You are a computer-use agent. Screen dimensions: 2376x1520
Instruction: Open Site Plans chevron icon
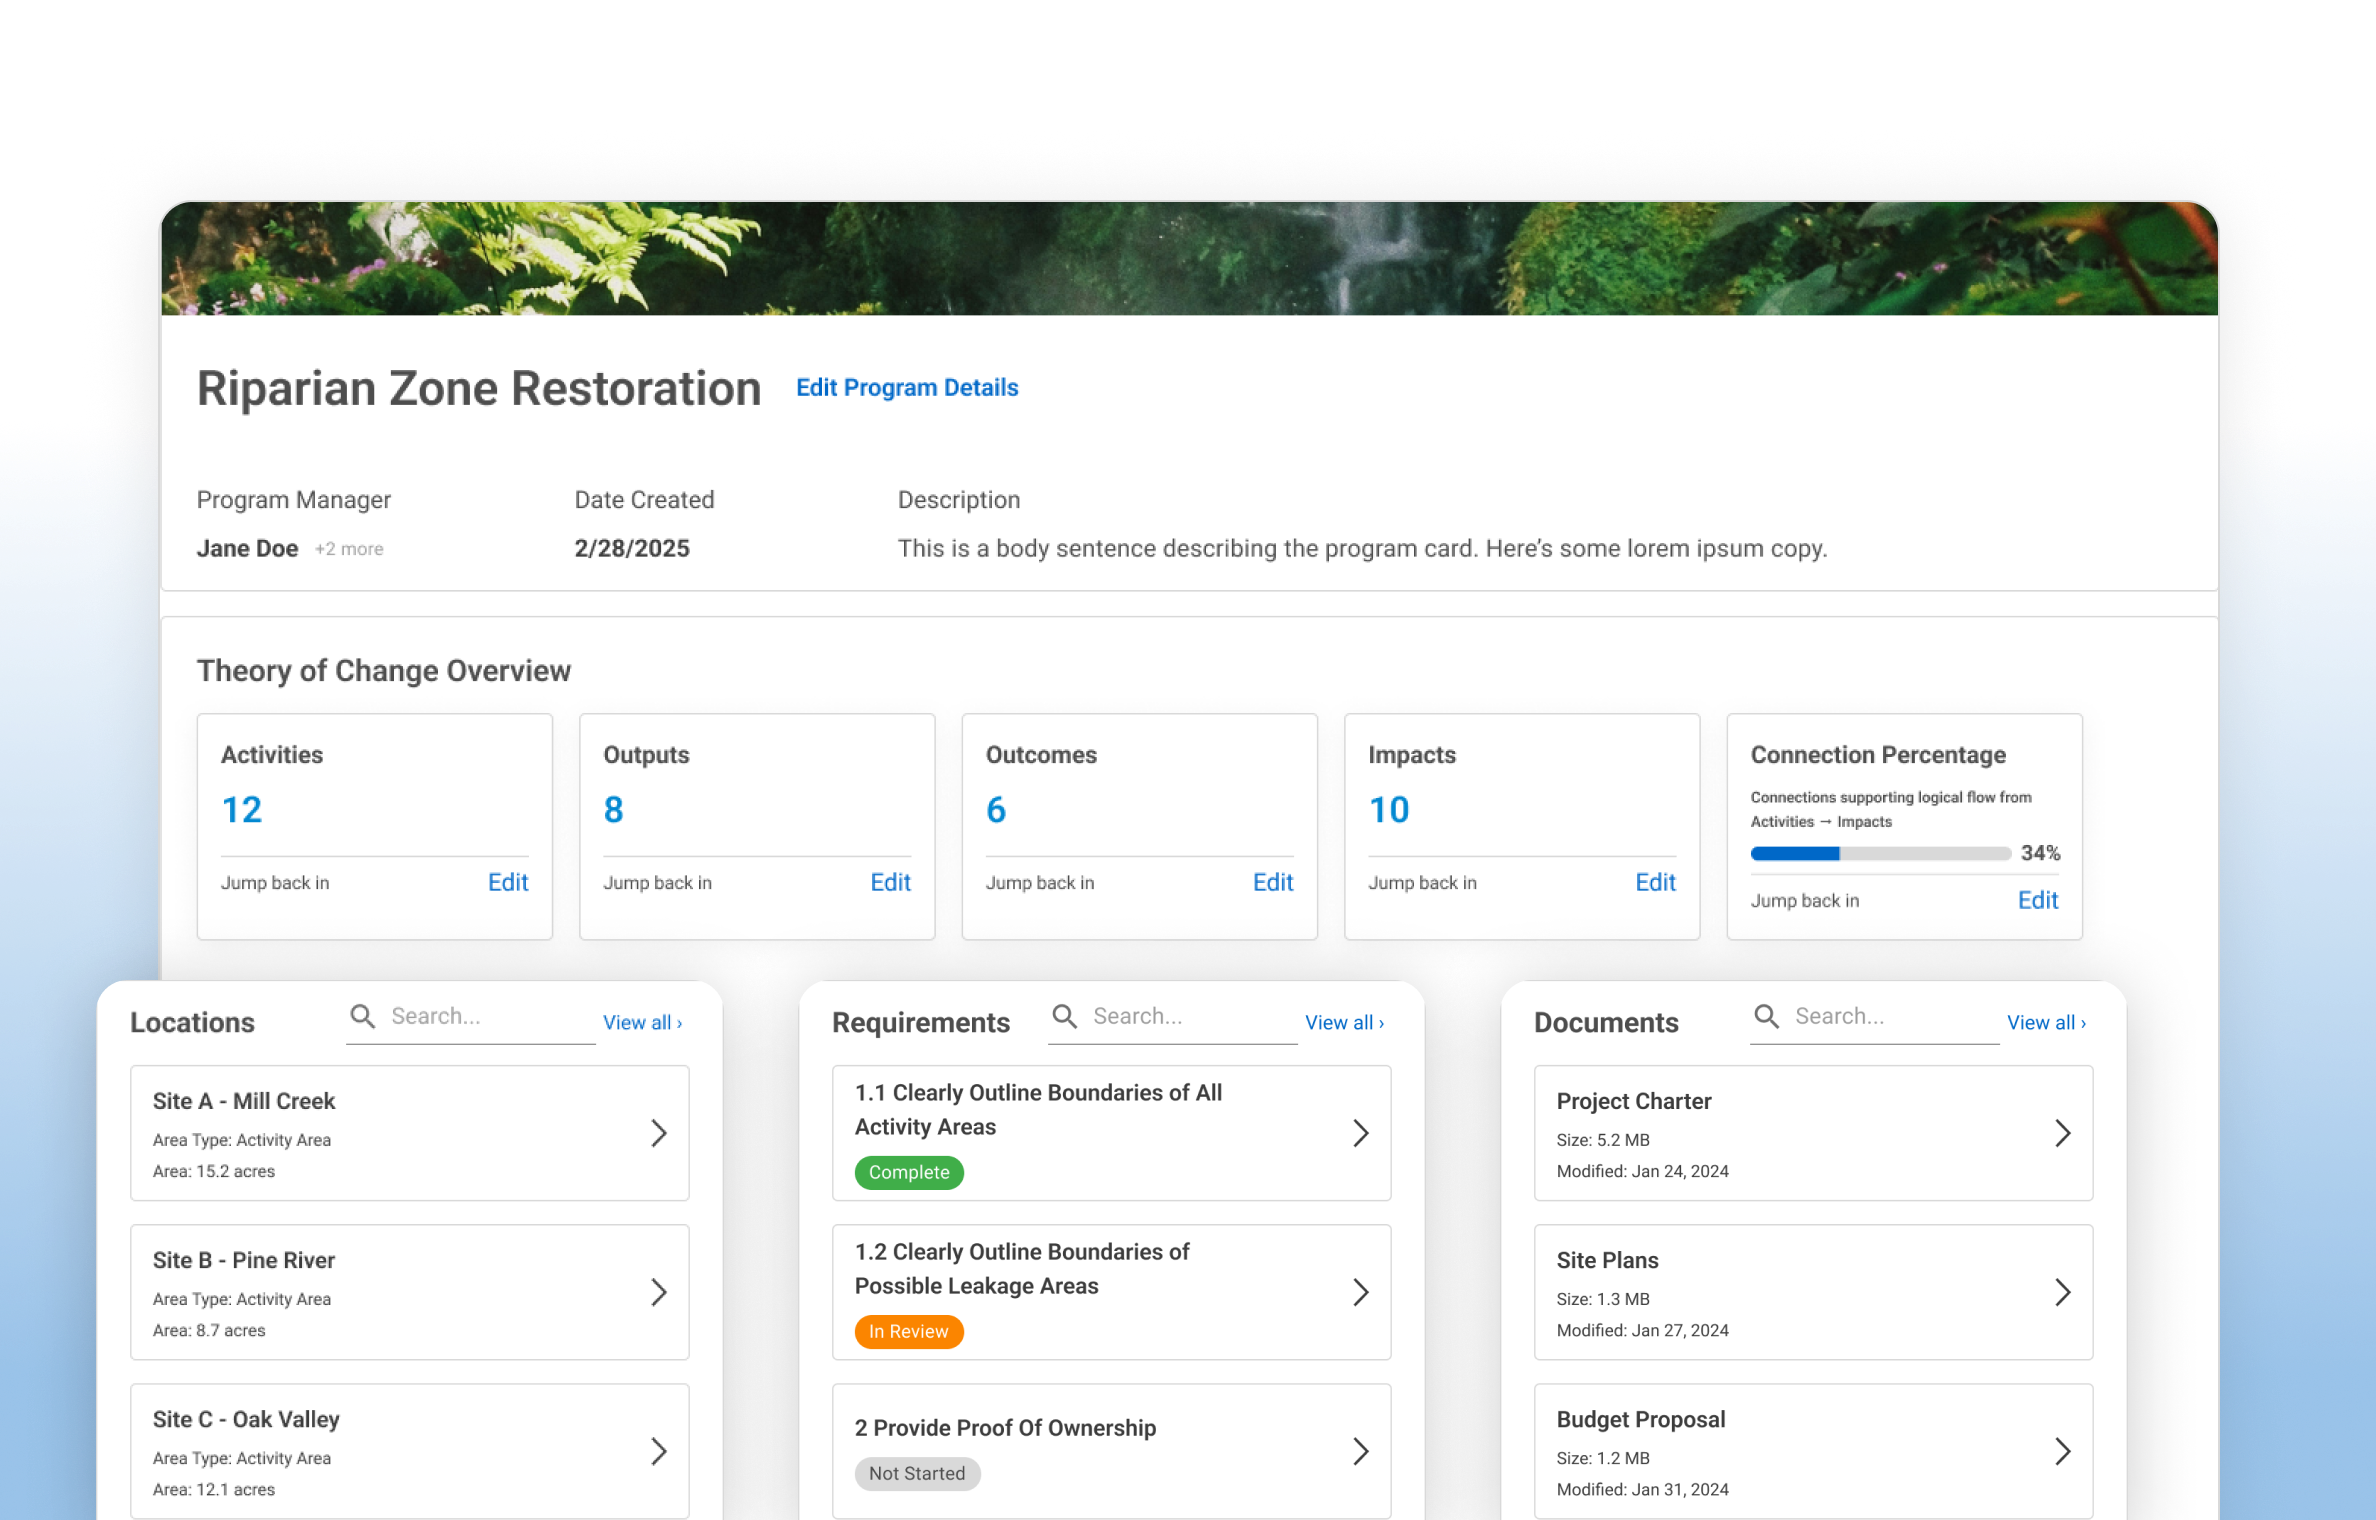2062,1292
